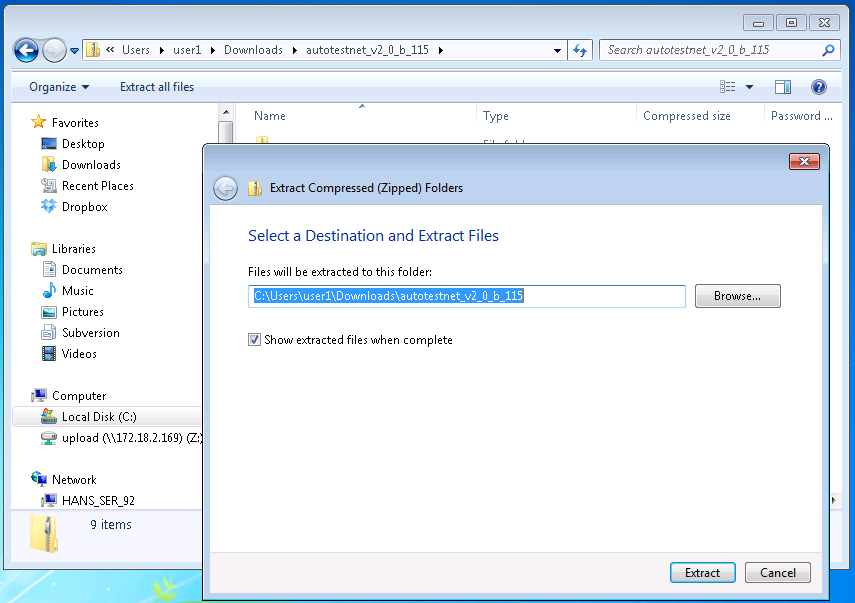This screenshot has height=603, width=855.
Task: Click the destination folder path field
Action: tap(466, 296)
